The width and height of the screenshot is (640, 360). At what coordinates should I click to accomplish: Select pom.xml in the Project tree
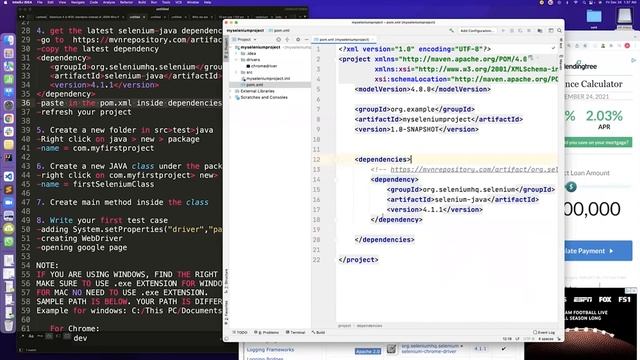pyautogui.click(x=252, y=84)
